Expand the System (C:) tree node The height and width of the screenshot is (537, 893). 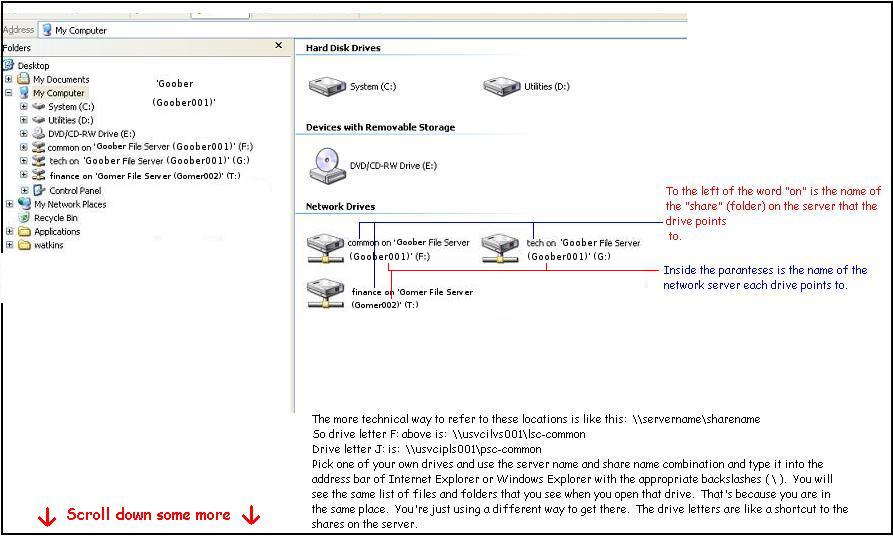click(x=24, y=106)
